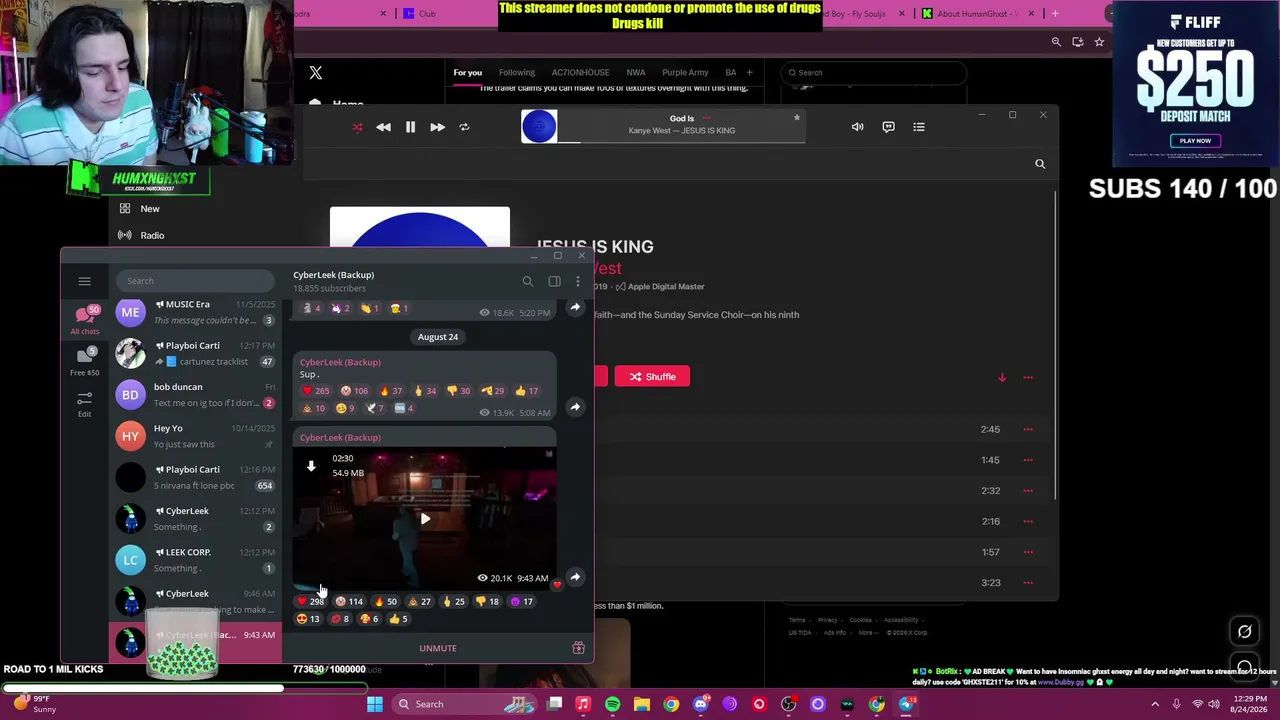Switch to the ACTIONHOUSE tab on X
Viewport: 1280px width, 720px height.
580,72
